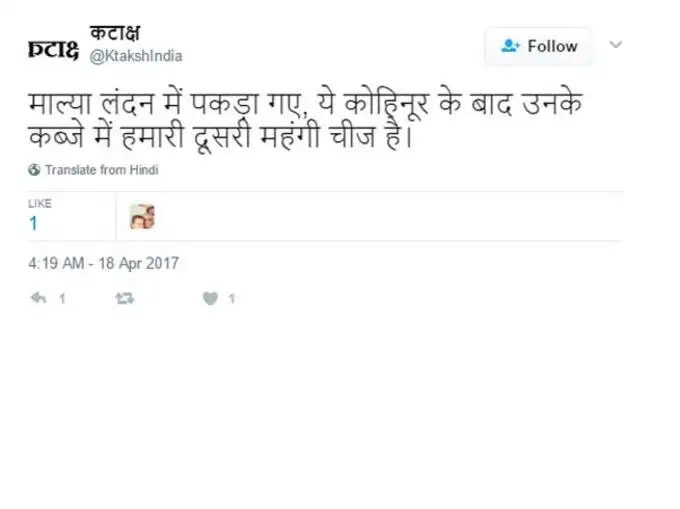
Task: Open the @KtakshIndia handle link
Action: [136, 56]
